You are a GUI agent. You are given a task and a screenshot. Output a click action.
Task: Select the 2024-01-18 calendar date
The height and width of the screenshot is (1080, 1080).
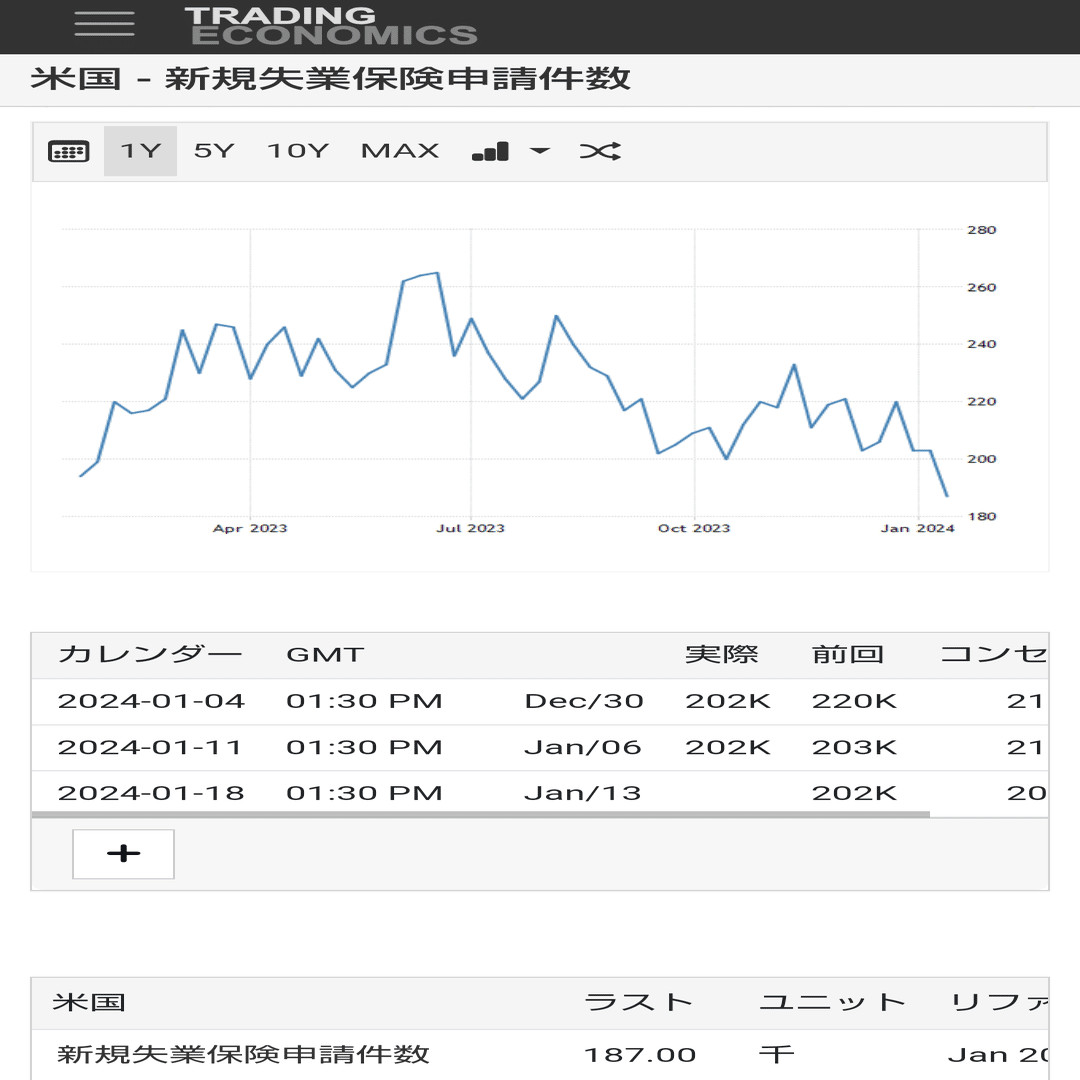pyautogui.click(x=151, y=793)
